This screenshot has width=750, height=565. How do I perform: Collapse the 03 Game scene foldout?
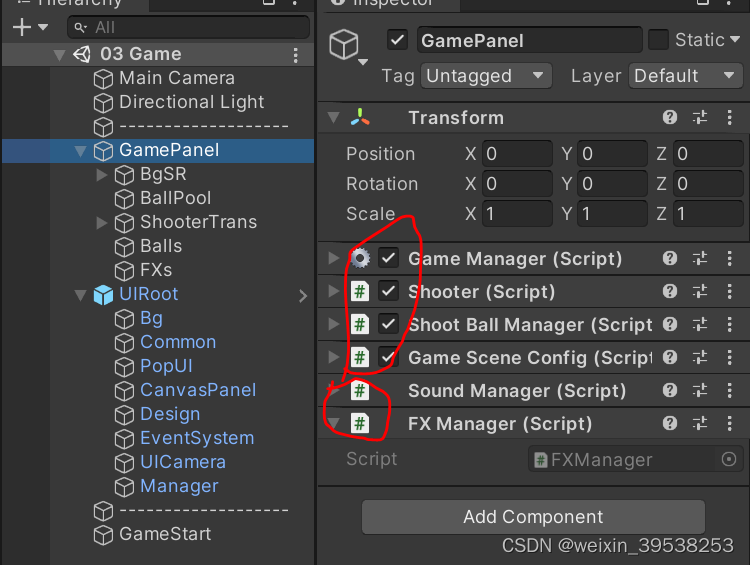coord(59,55)
